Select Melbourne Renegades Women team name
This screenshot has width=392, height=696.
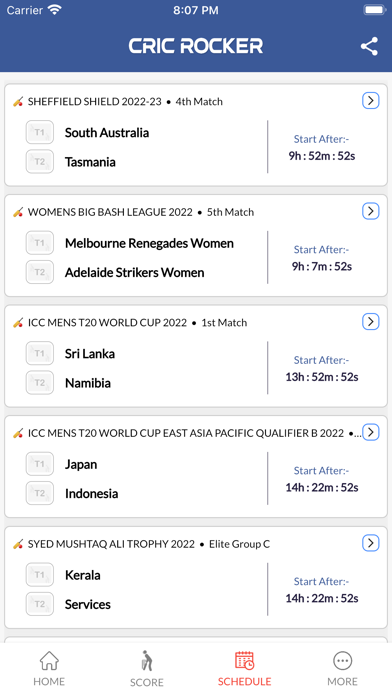click(x=149, y=243)
